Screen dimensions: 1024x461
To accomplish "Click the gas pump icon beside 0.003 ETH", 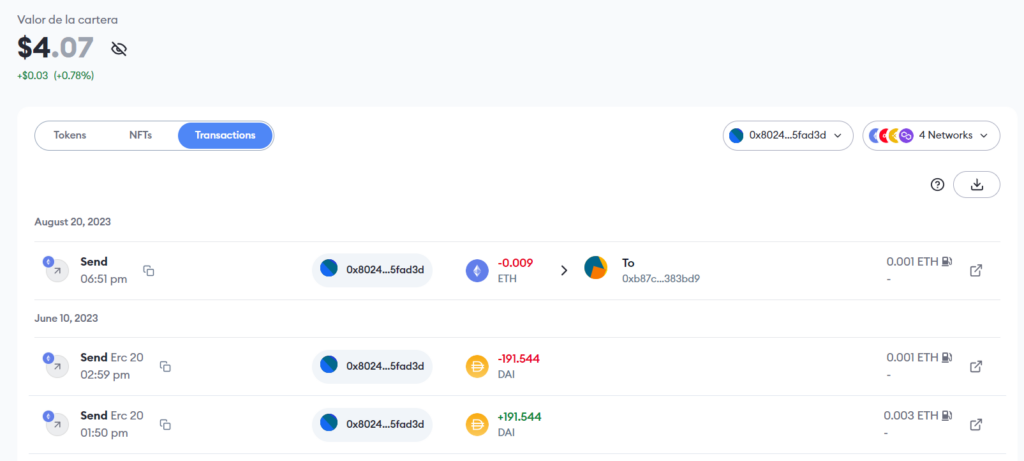I will 946,415.
